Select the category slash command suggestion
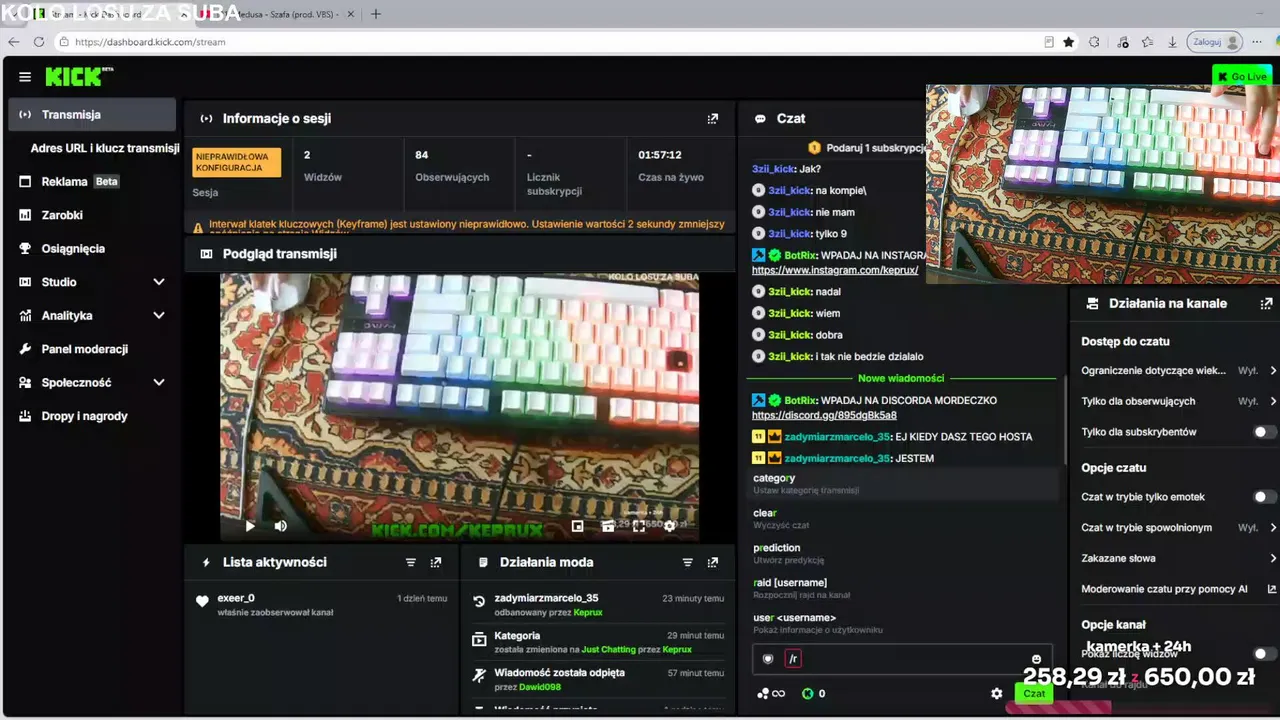This screenshot has height=720, width=1280. 904,483
